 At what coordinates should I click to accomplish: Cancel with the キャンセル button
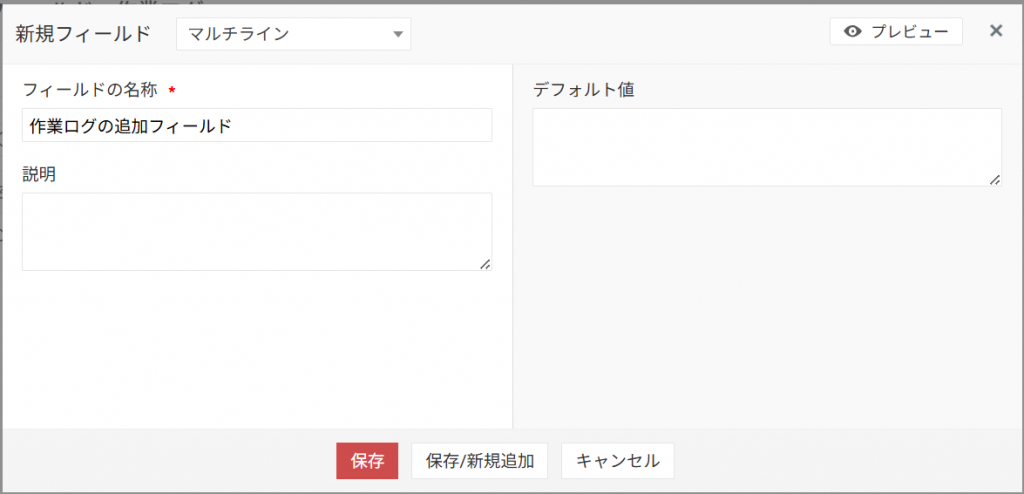pos(618,461)
